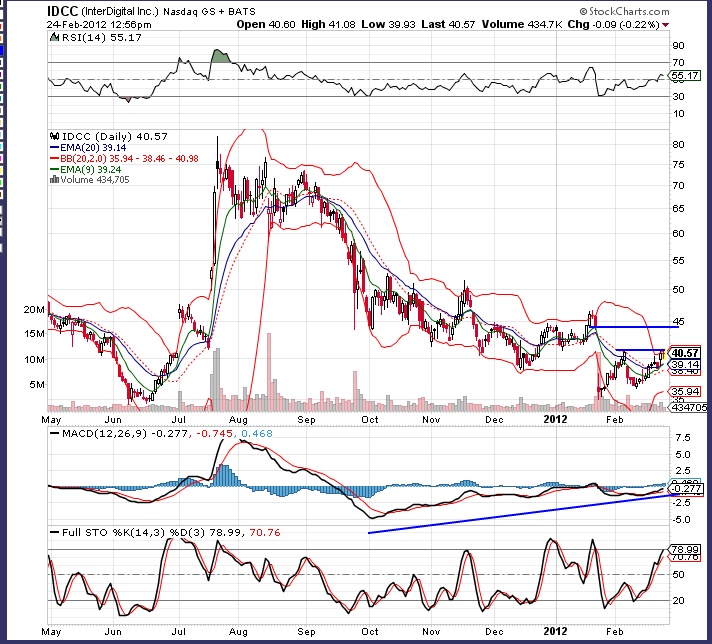This screenshot has height=644, width=712.
Task: Click the volume bars icon in legend
Action: tap(54, 180)
